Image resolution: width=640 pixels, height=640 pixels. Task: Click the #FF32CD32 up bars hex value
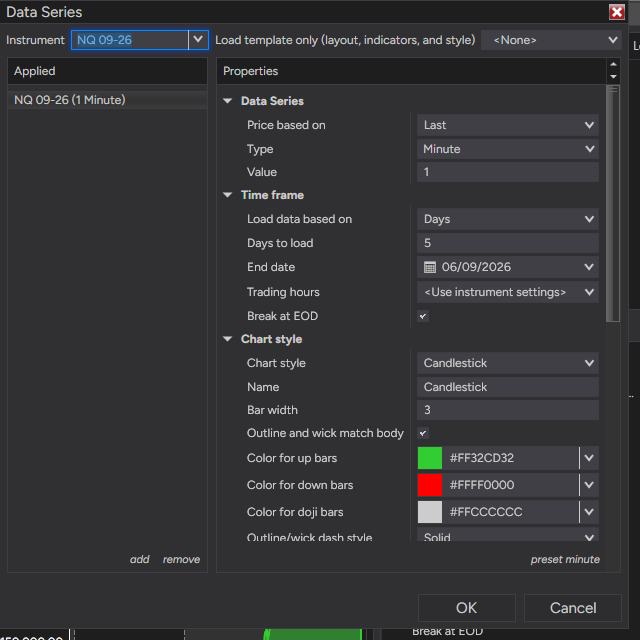coord(481,458)
